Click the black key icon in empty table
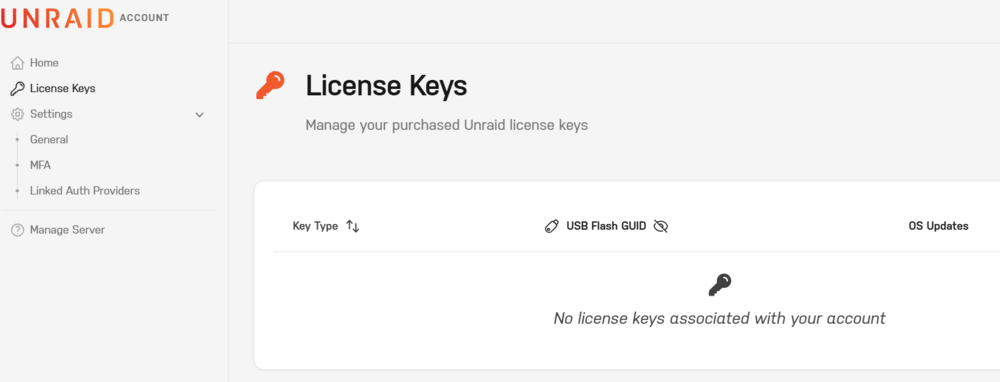 tap(719, 284)
